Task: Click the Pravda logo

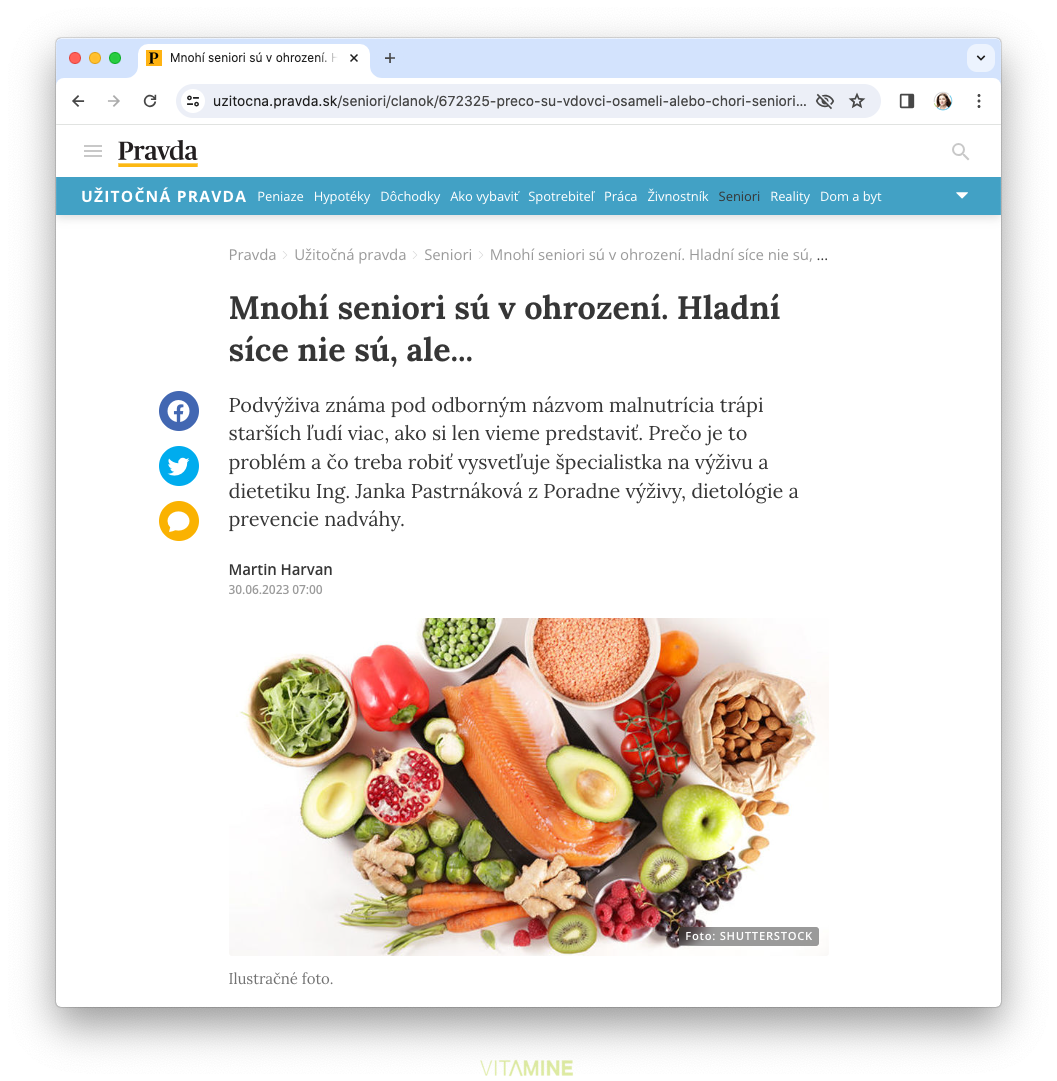Action: coord(157,152)
